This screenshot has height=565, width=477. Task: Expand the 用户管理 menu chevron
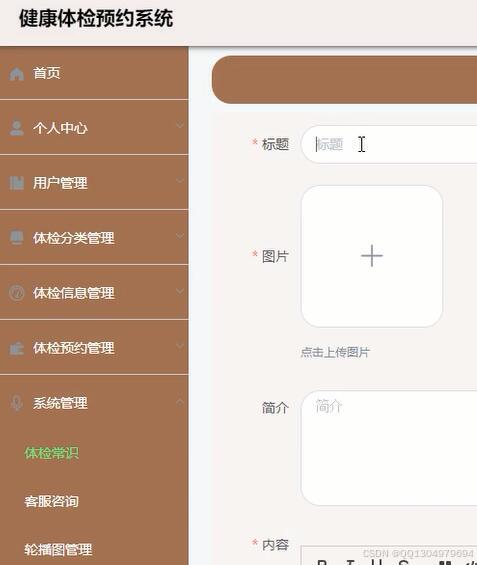180,180
